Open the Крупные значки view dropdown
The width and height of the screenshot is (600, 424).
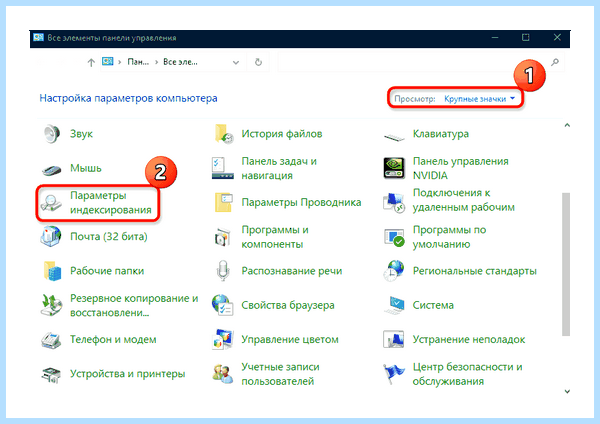479,99
